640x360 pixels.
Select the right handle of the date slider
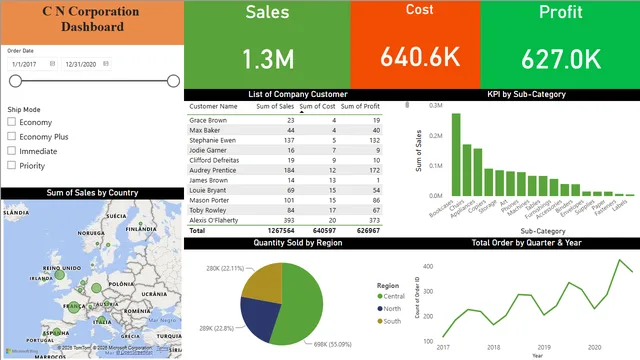coord(173,81)
